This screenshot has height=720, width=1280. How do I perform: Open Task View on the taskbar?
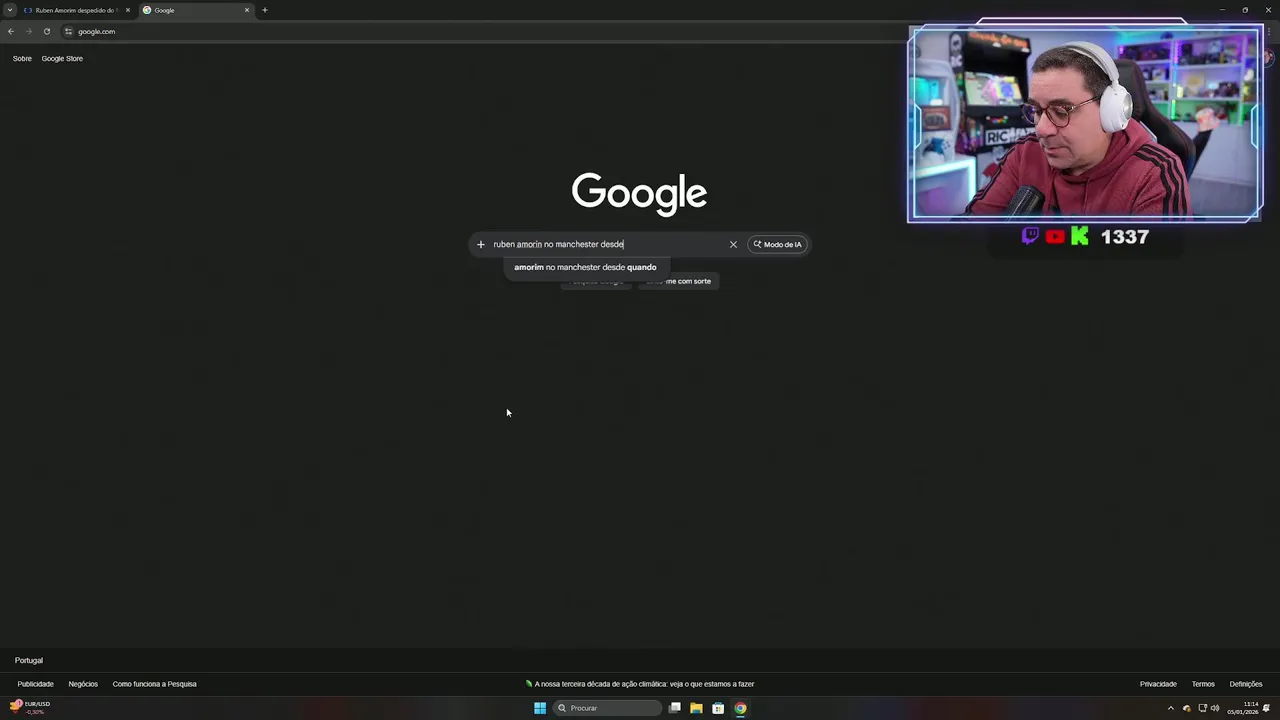(x=675, y=708)
